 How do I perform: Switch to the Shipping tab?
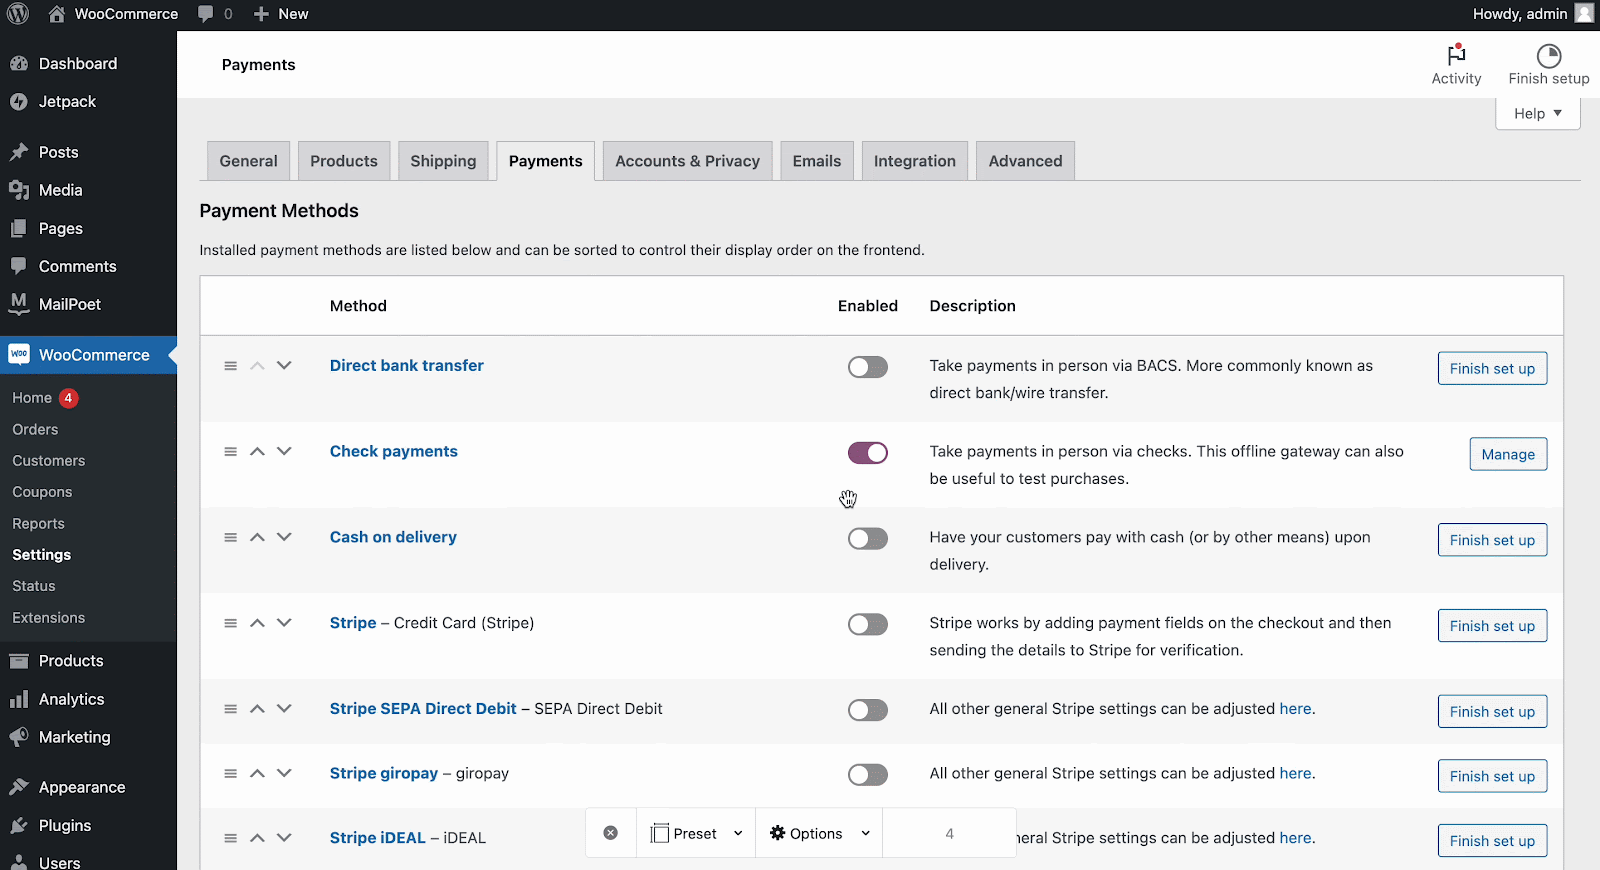[x=443, y=161]
